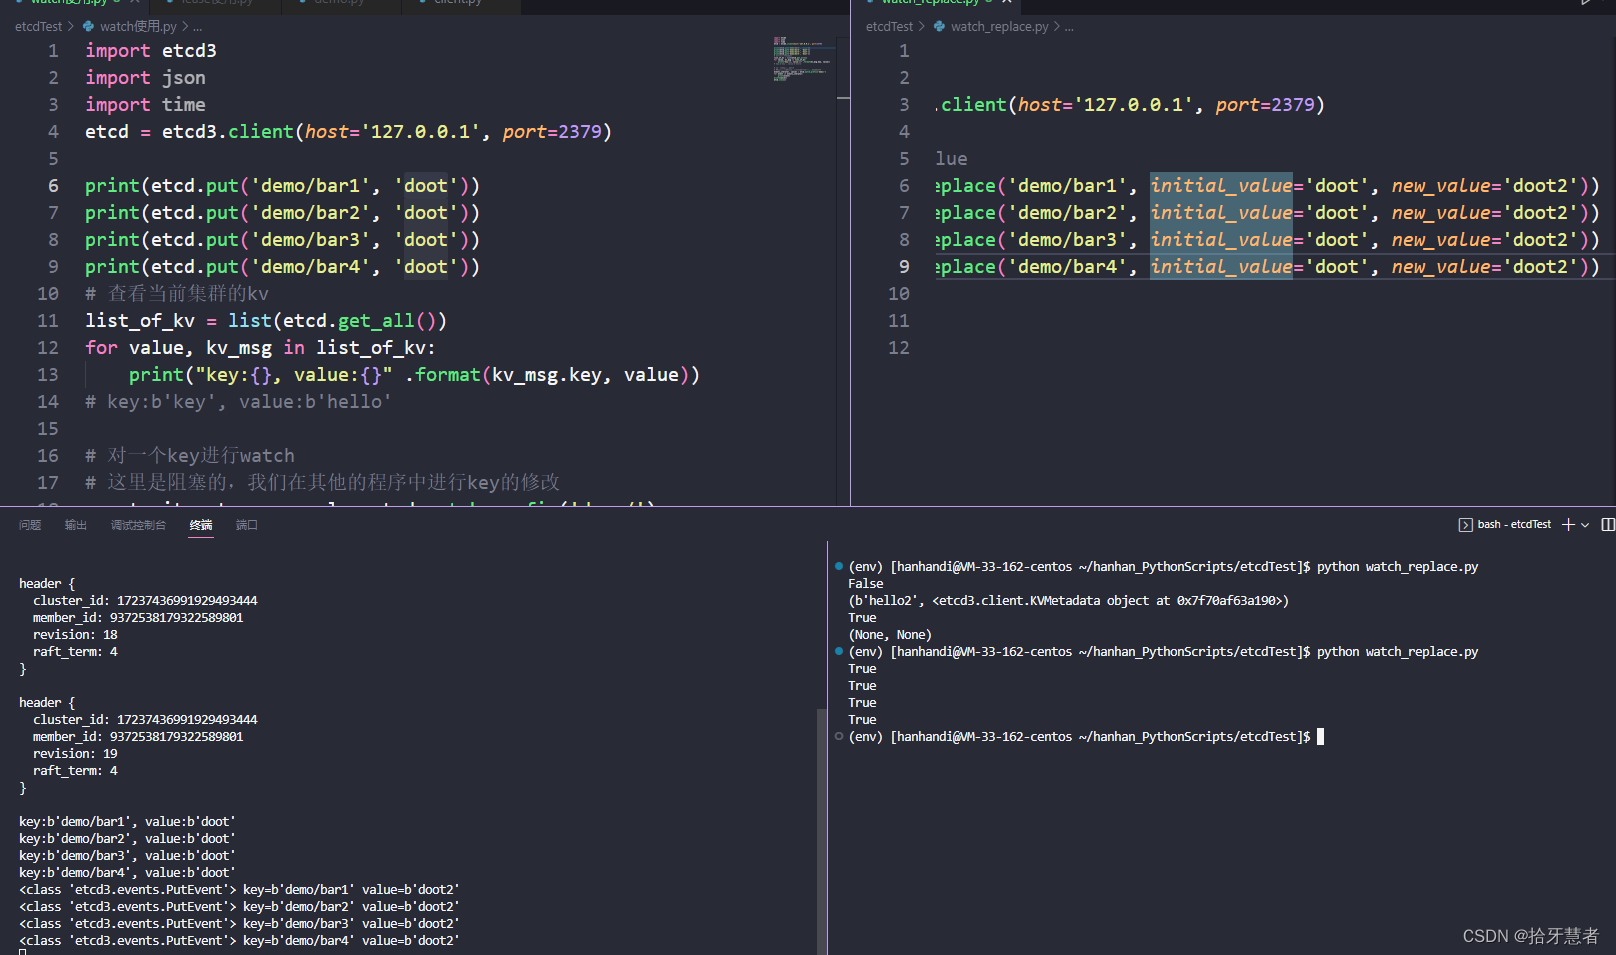Click second 'python watch_replace.py' command in terminal

click(1397, 652)
